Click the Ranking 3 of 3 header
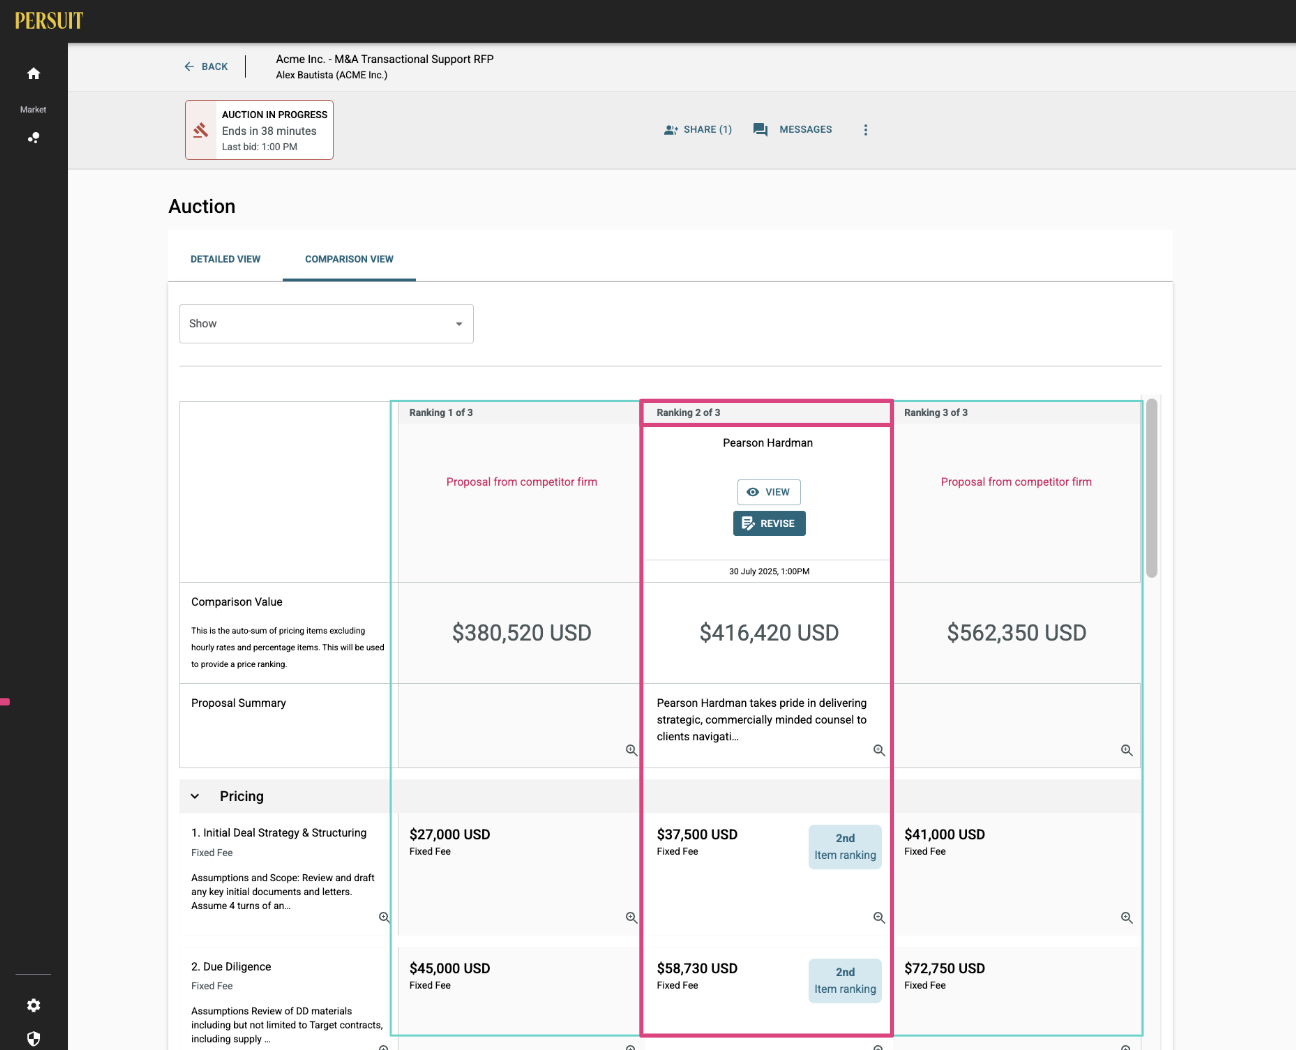This screenshot has width=1296, height=1050. 936,413
